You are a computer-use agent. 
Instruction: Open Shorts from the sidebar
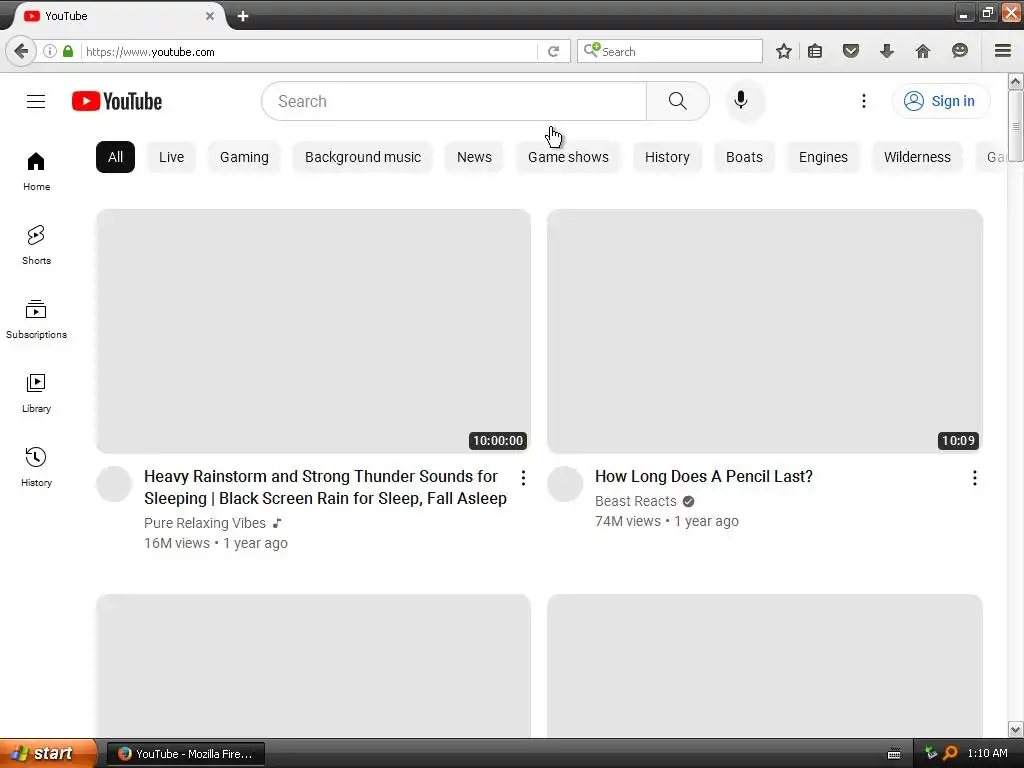point(36,245)
